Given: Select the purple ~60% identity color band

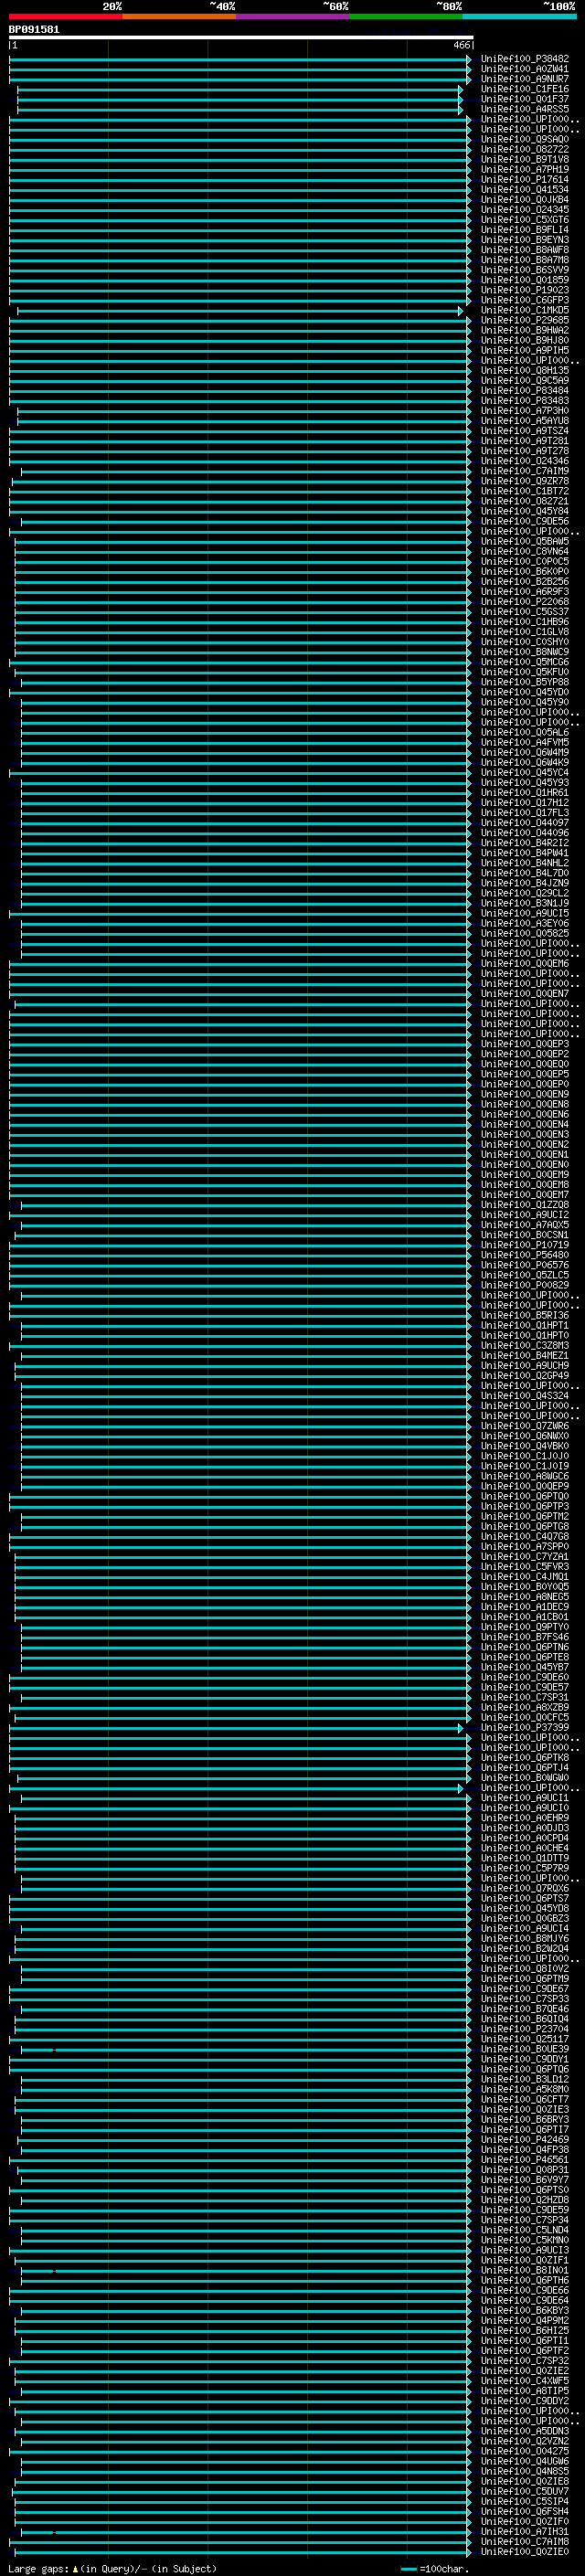Looking at the screenshot, I should point(293,16).
